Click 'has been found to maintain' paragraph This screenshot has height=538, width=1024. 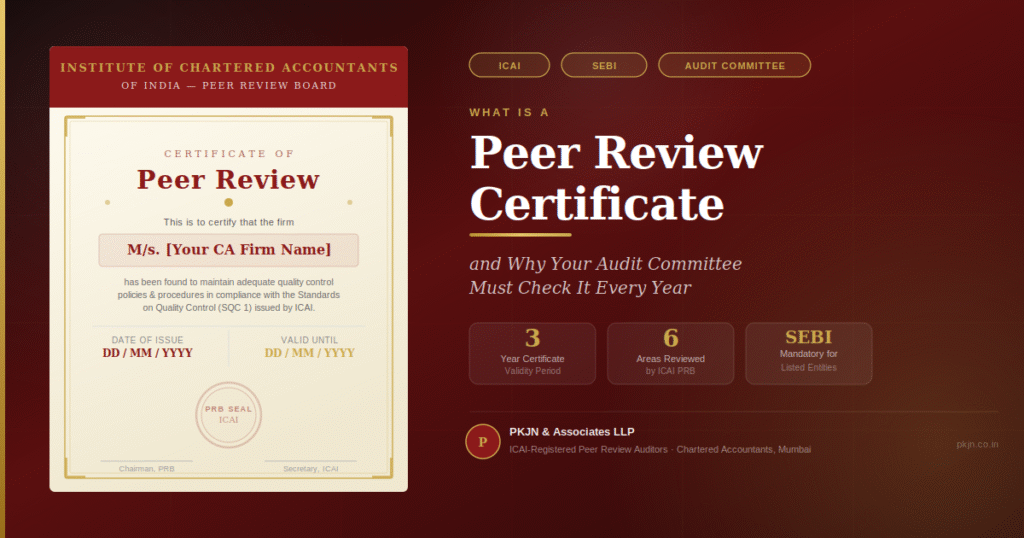[229, 294]
